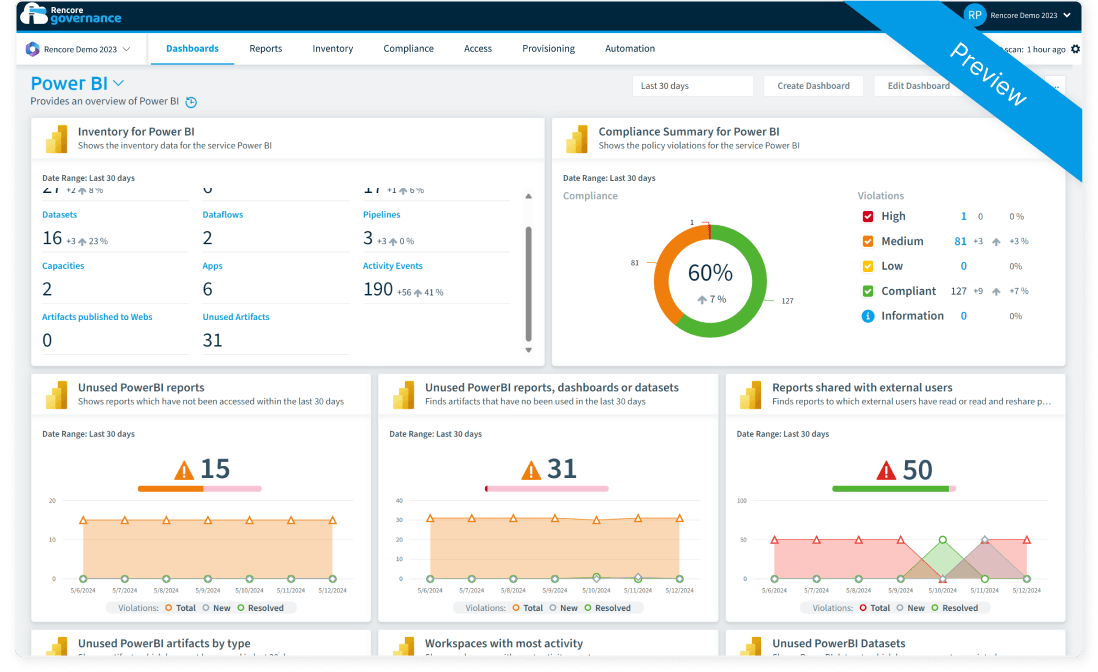This screenshot has width=1098, height=672.
Task: Toggle the Medium violations checkbox off
Action: [869, 241]
